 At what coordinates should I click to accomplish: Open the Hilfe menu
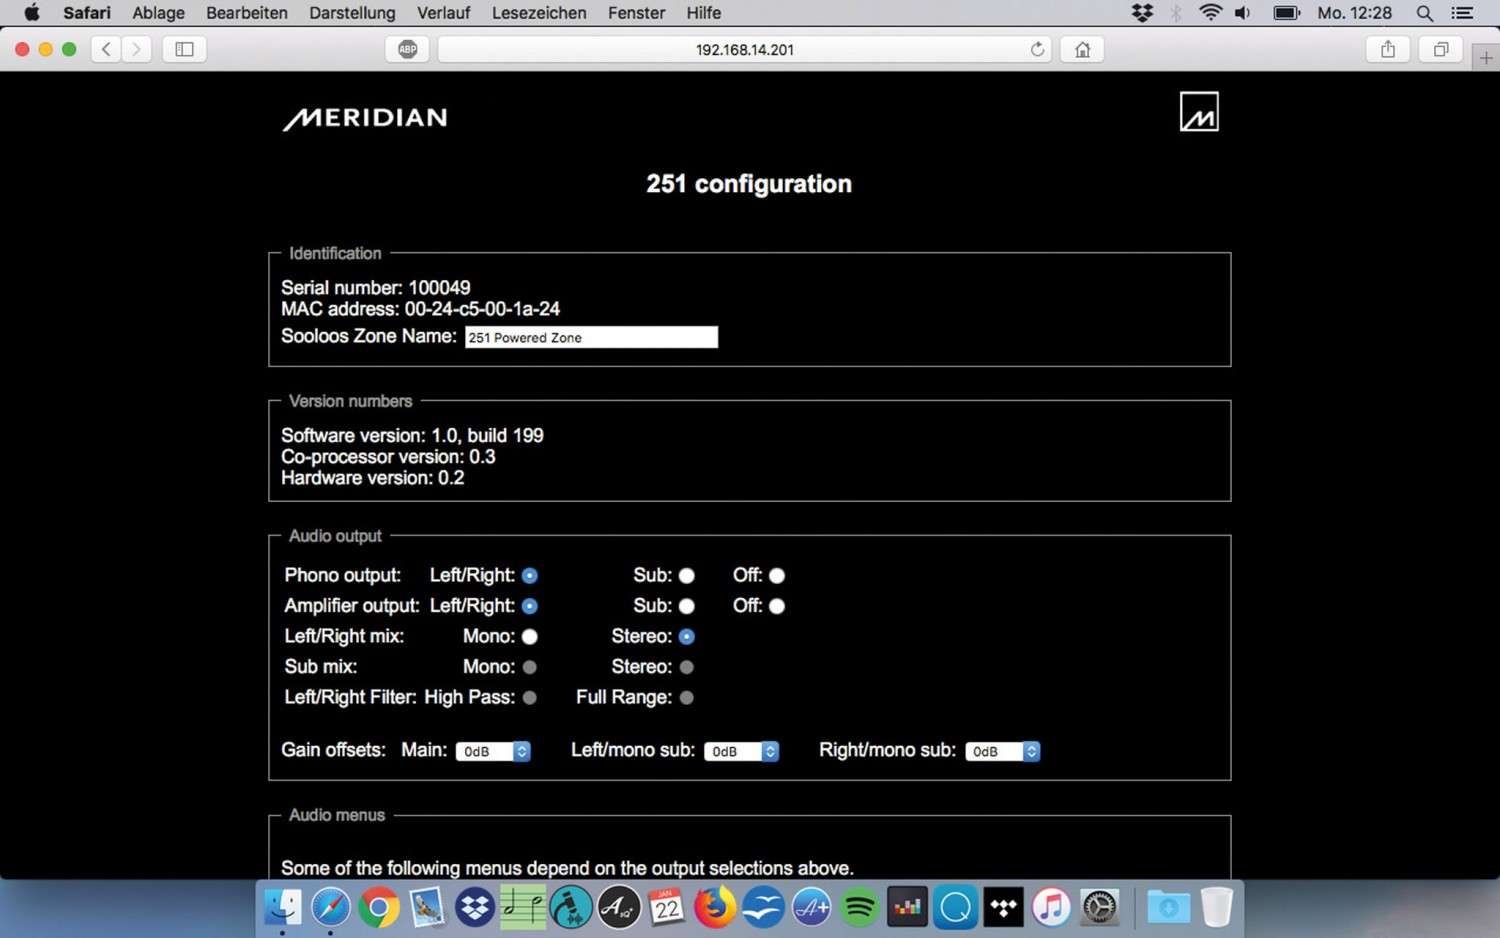coord(704,13)
